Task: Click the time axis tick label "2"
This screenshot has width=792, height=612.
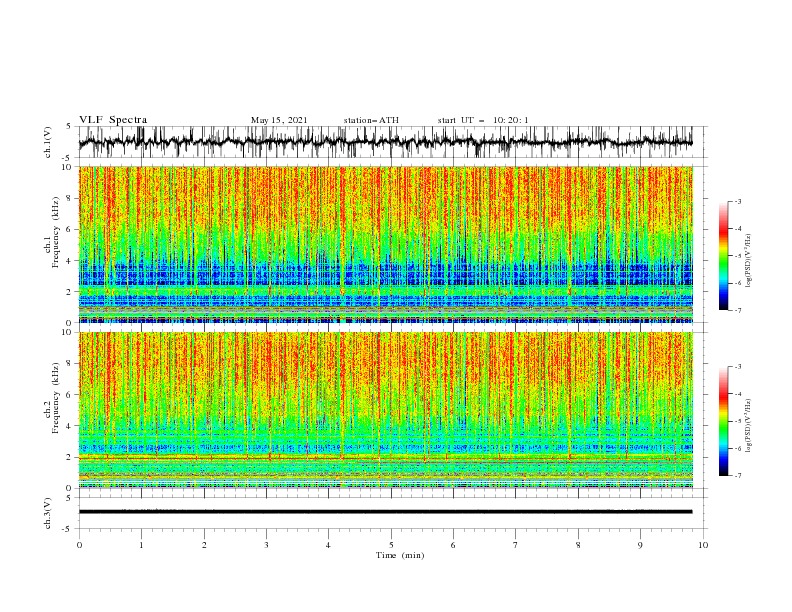Action: tap(204, 545)
